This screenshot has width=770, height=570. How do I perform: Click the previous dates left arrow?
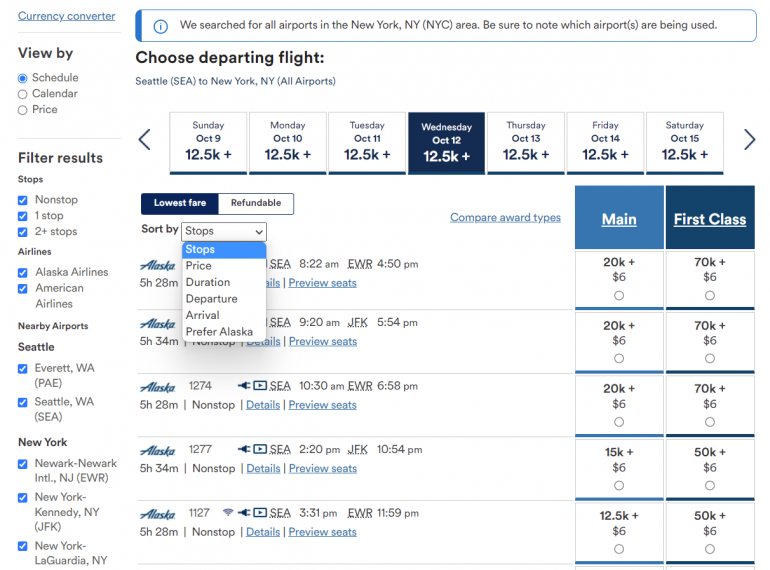click(145, 140)
